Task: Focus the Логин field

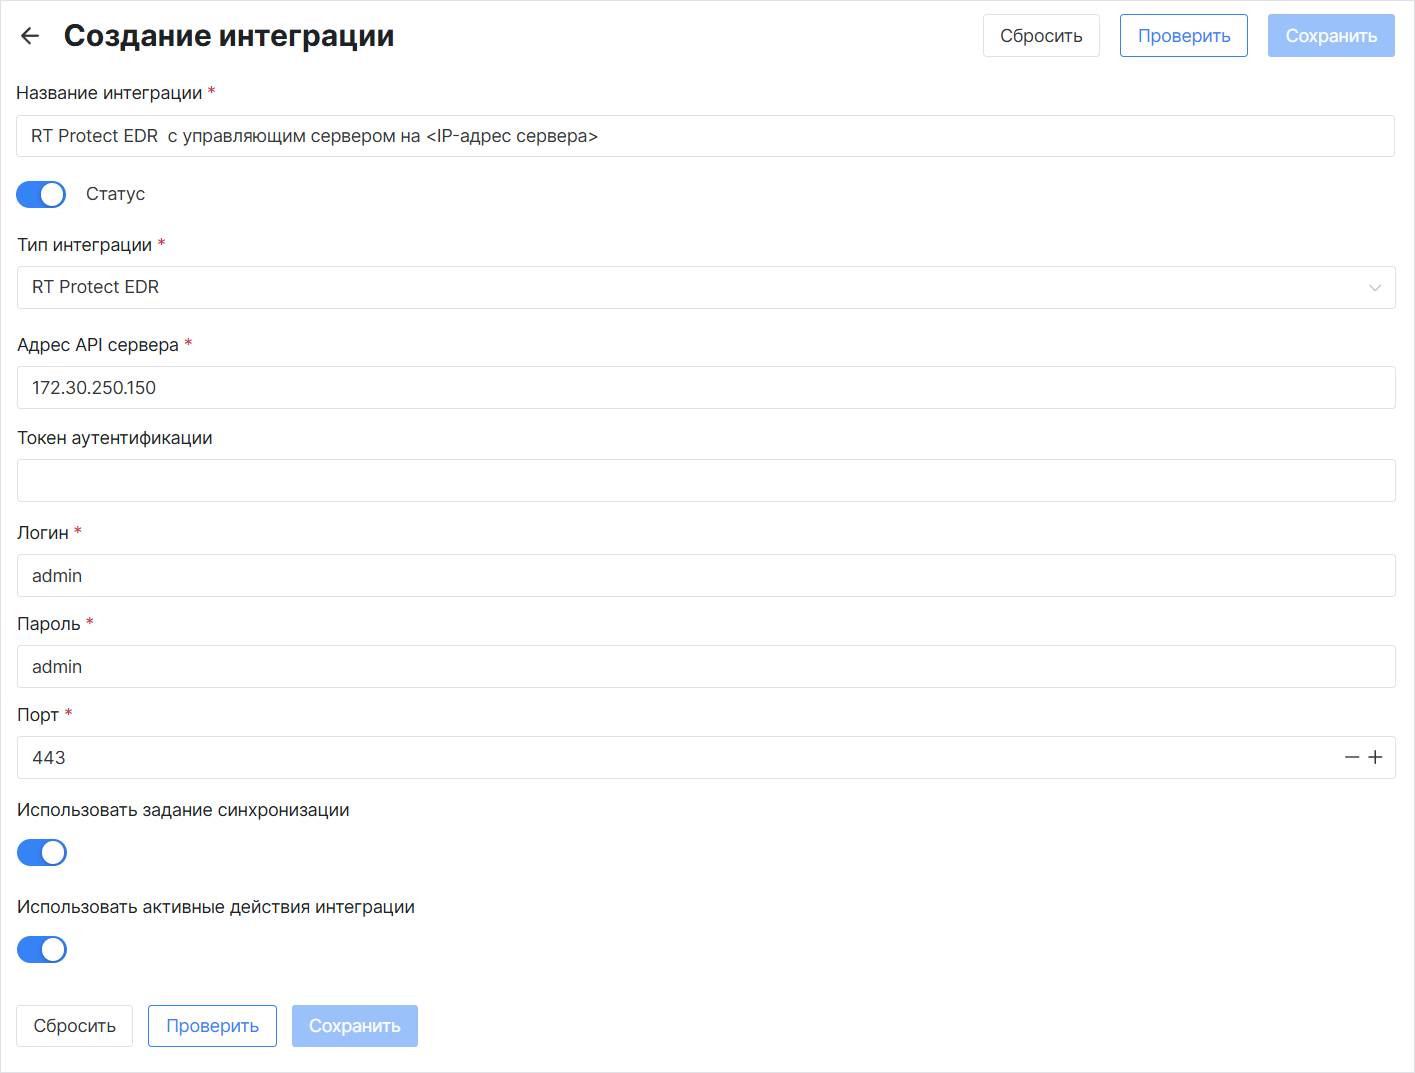Action: (x=706, y=576)
